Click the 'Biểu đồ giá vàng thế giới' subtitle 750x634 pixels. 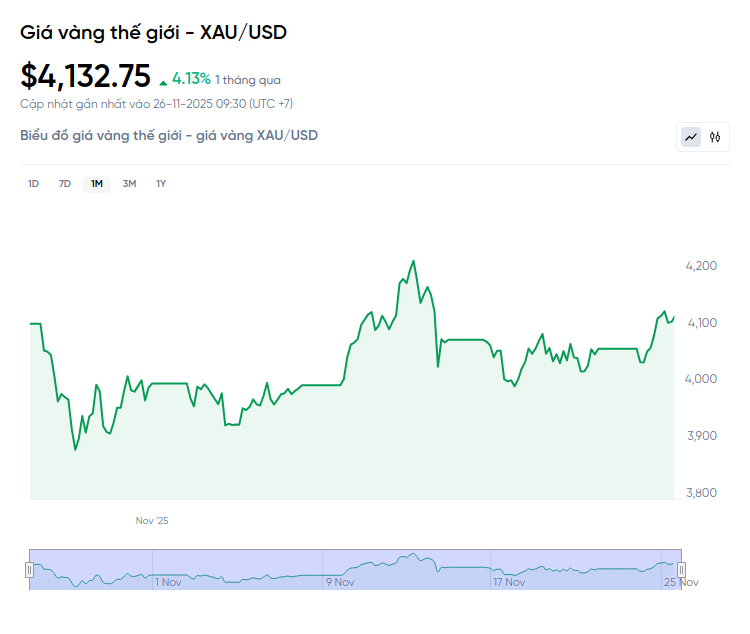click(x=169, y=135)
